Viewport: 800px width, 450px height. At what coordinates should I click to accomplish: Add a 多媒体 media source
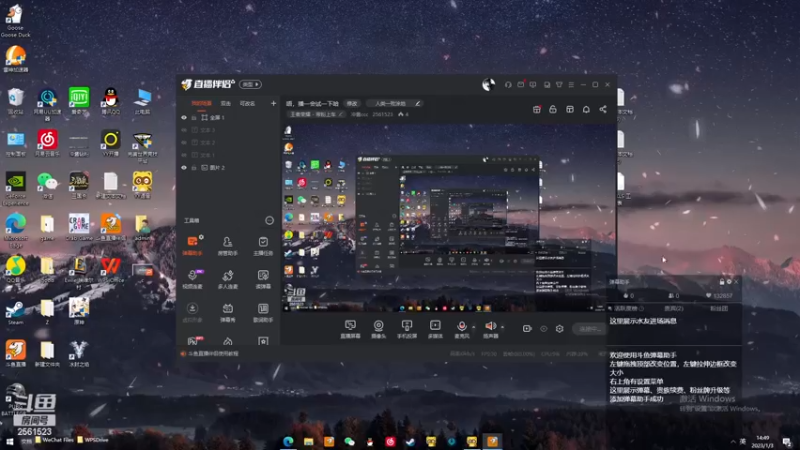[435, 329]
